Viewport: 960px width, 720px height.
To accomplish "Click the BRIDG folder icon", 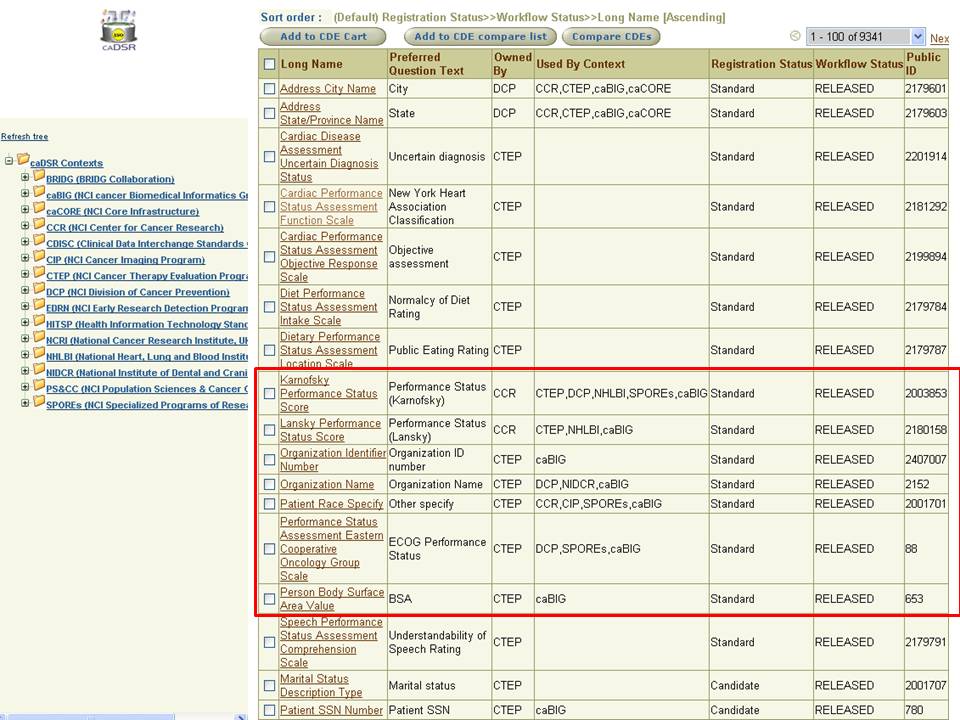I will (x=39, y=176).
